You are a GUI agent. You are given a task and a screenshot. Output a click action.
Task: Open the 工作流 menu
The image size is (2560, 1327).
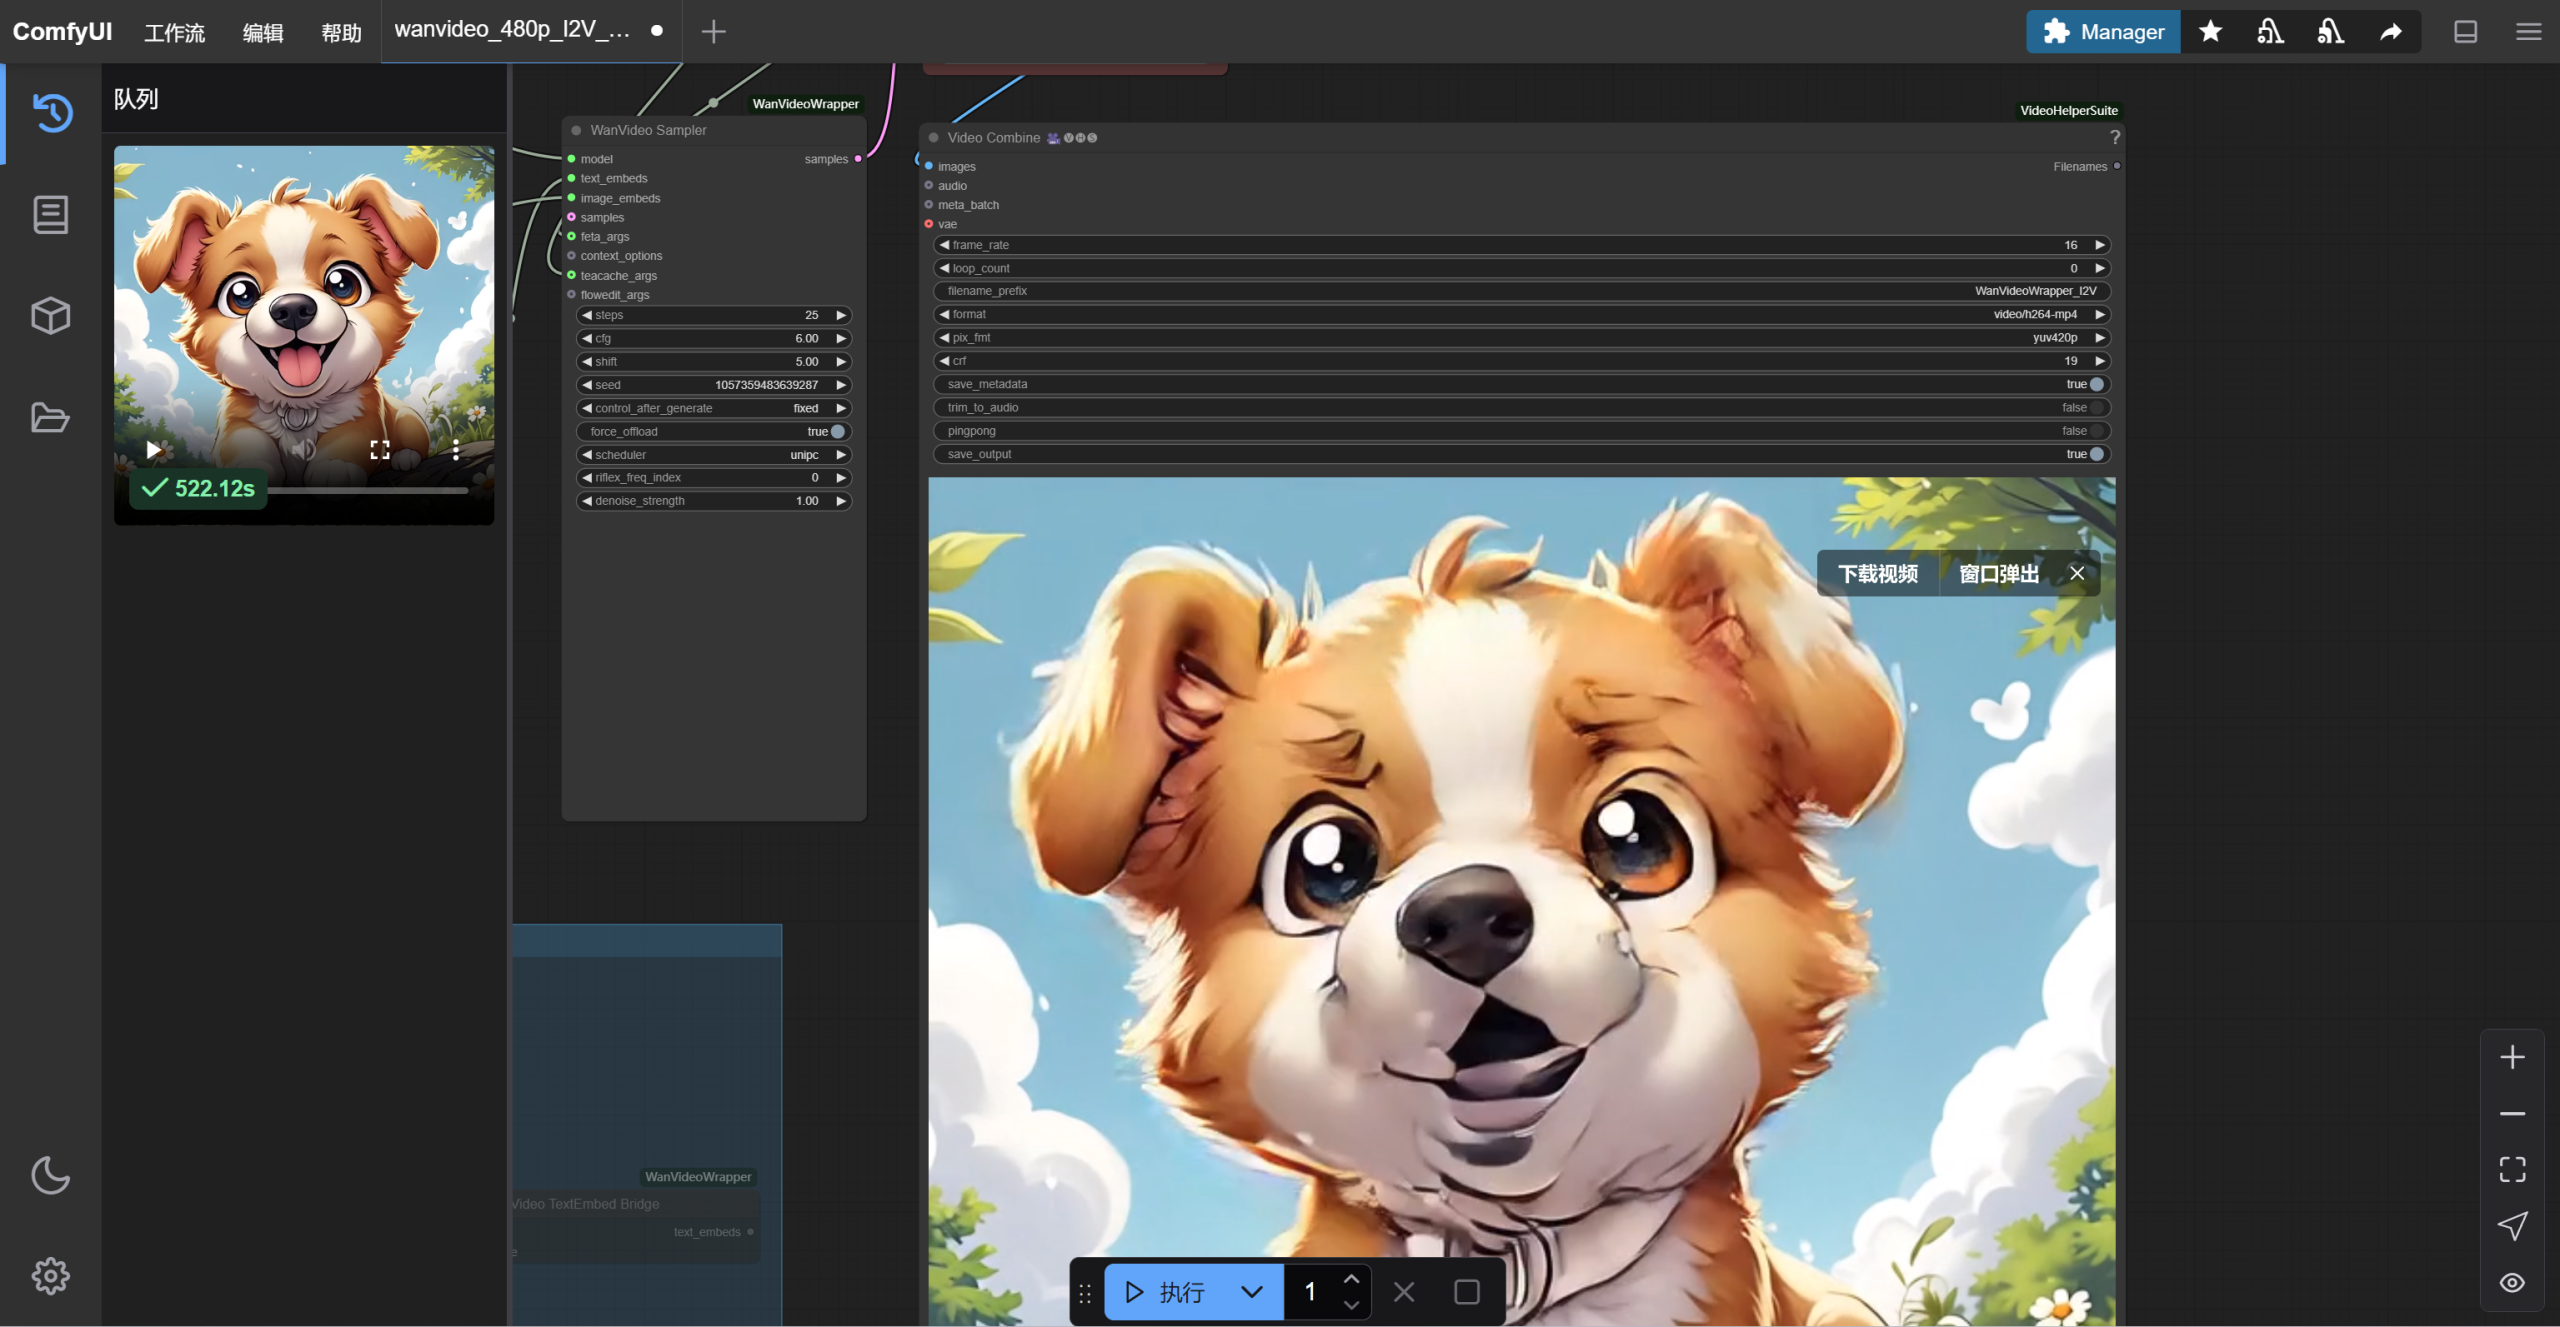point(174,33)
